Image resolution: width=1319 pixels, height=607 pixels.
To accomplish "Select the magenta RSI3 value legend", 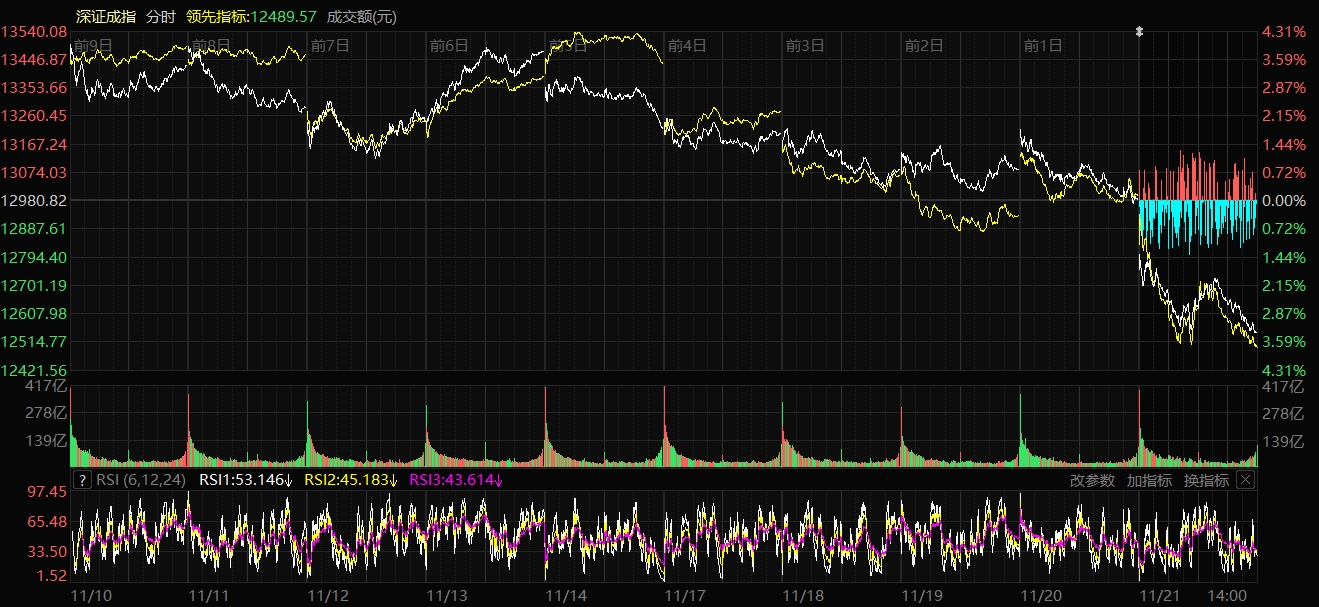I will pyautogui.click(x=457, y=480).
